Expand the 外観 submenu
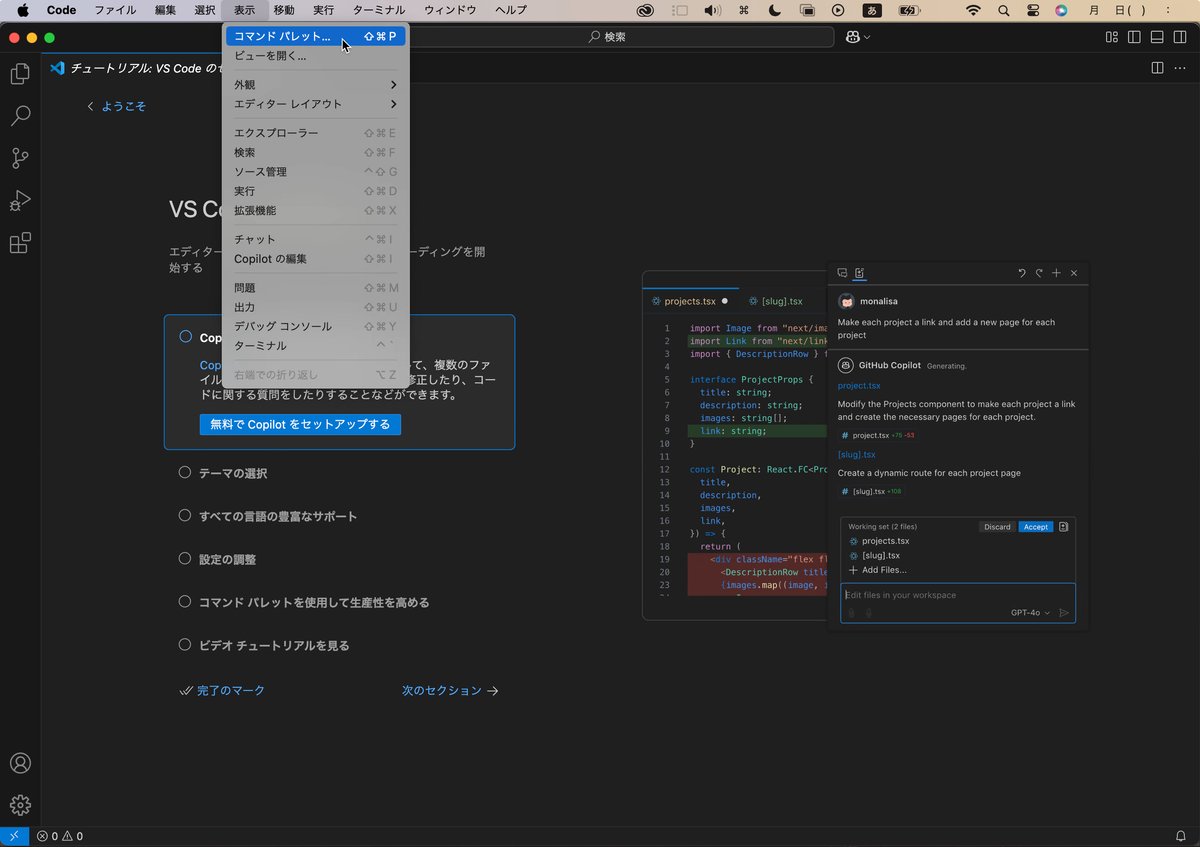 300,84
